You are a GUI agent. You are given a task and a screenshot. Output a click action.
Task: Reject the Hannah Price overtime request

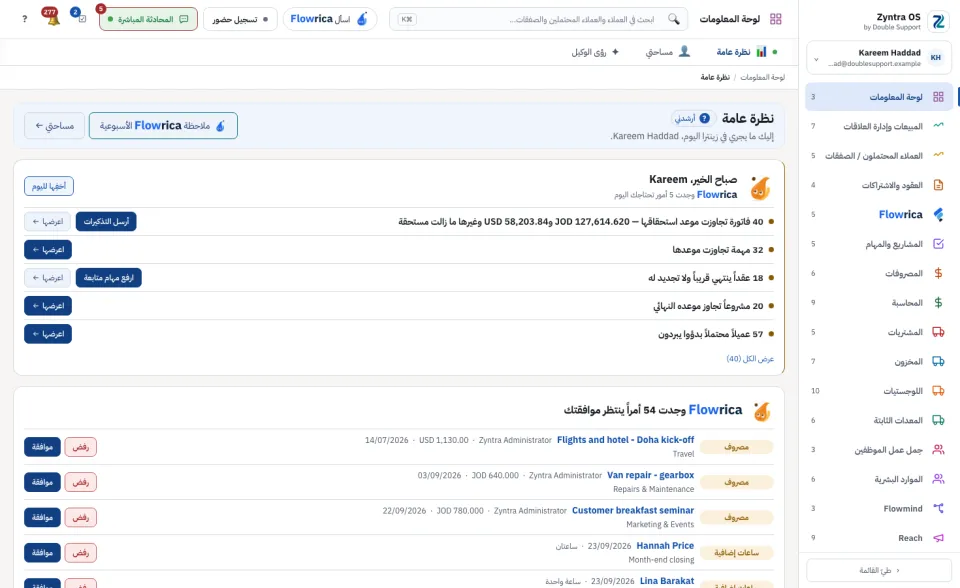pos(81,553)
